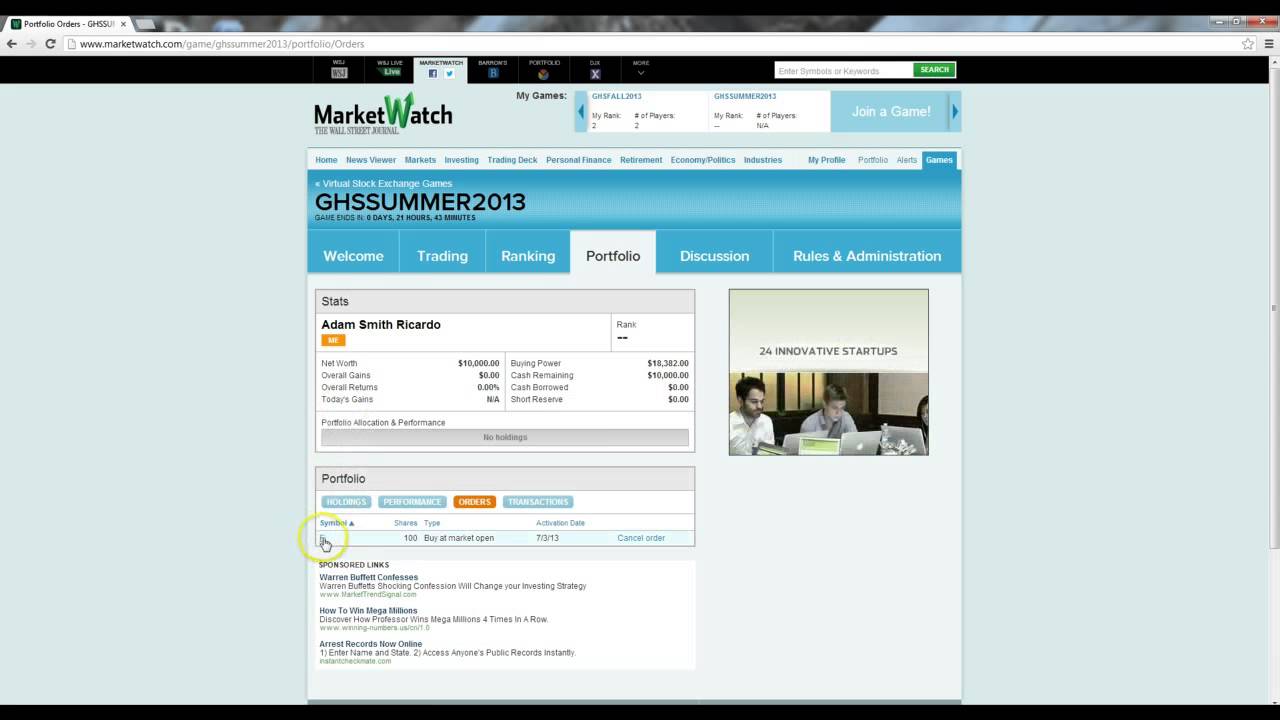Image resolution: width=1280 pixels, height=720 pixels.
Task: Click the Join a Game! button
Action: tap(891, 111)
